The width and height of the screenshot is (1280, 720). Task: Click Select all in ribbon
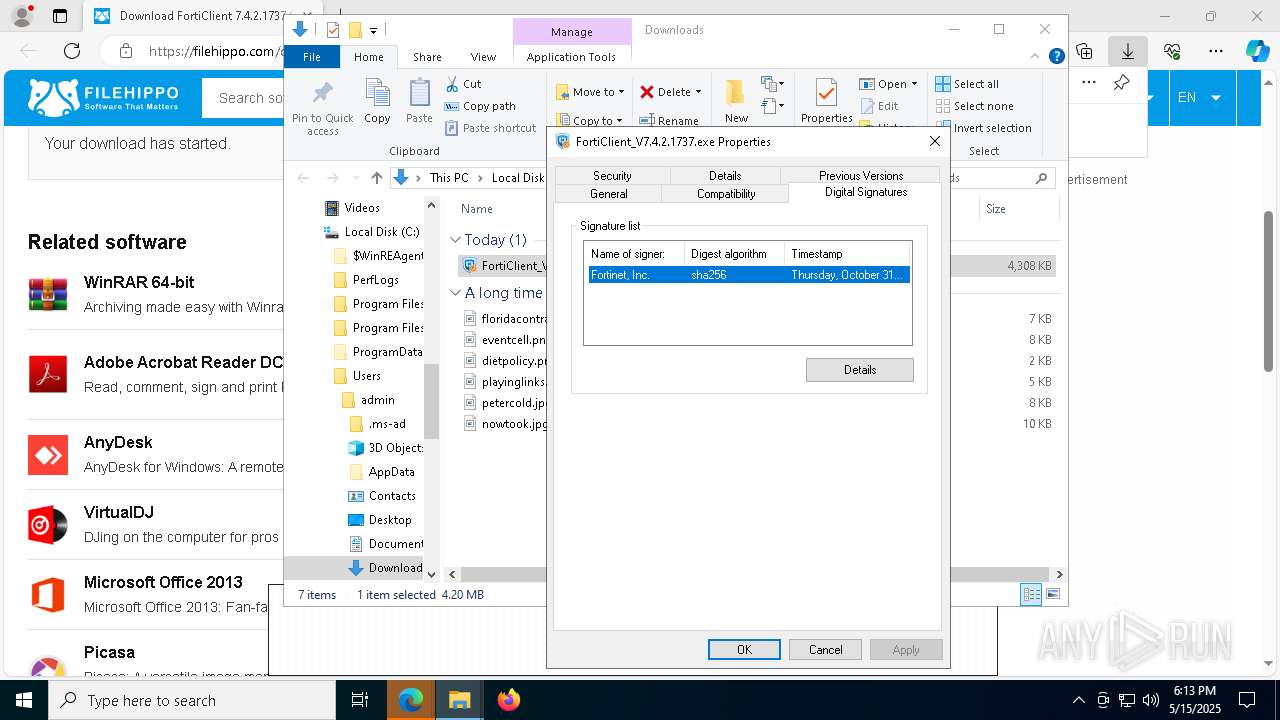click(x=967, y=84)
